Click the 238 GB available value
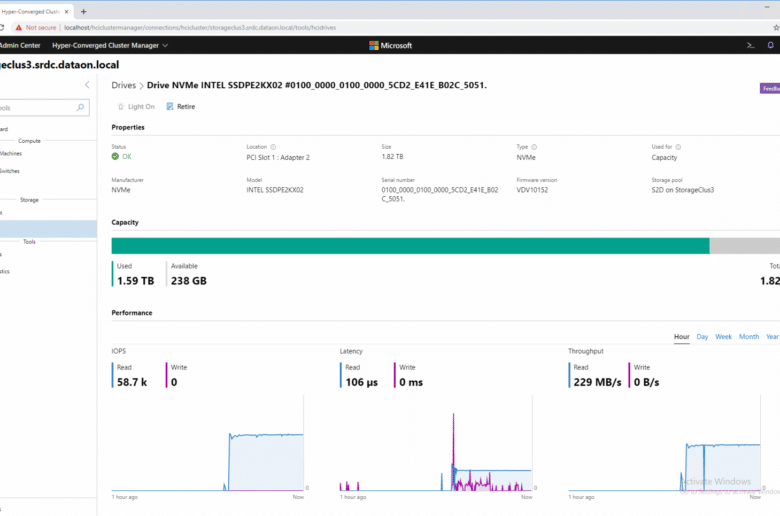Viewport: 780px width, 516px height. (189, 281)
